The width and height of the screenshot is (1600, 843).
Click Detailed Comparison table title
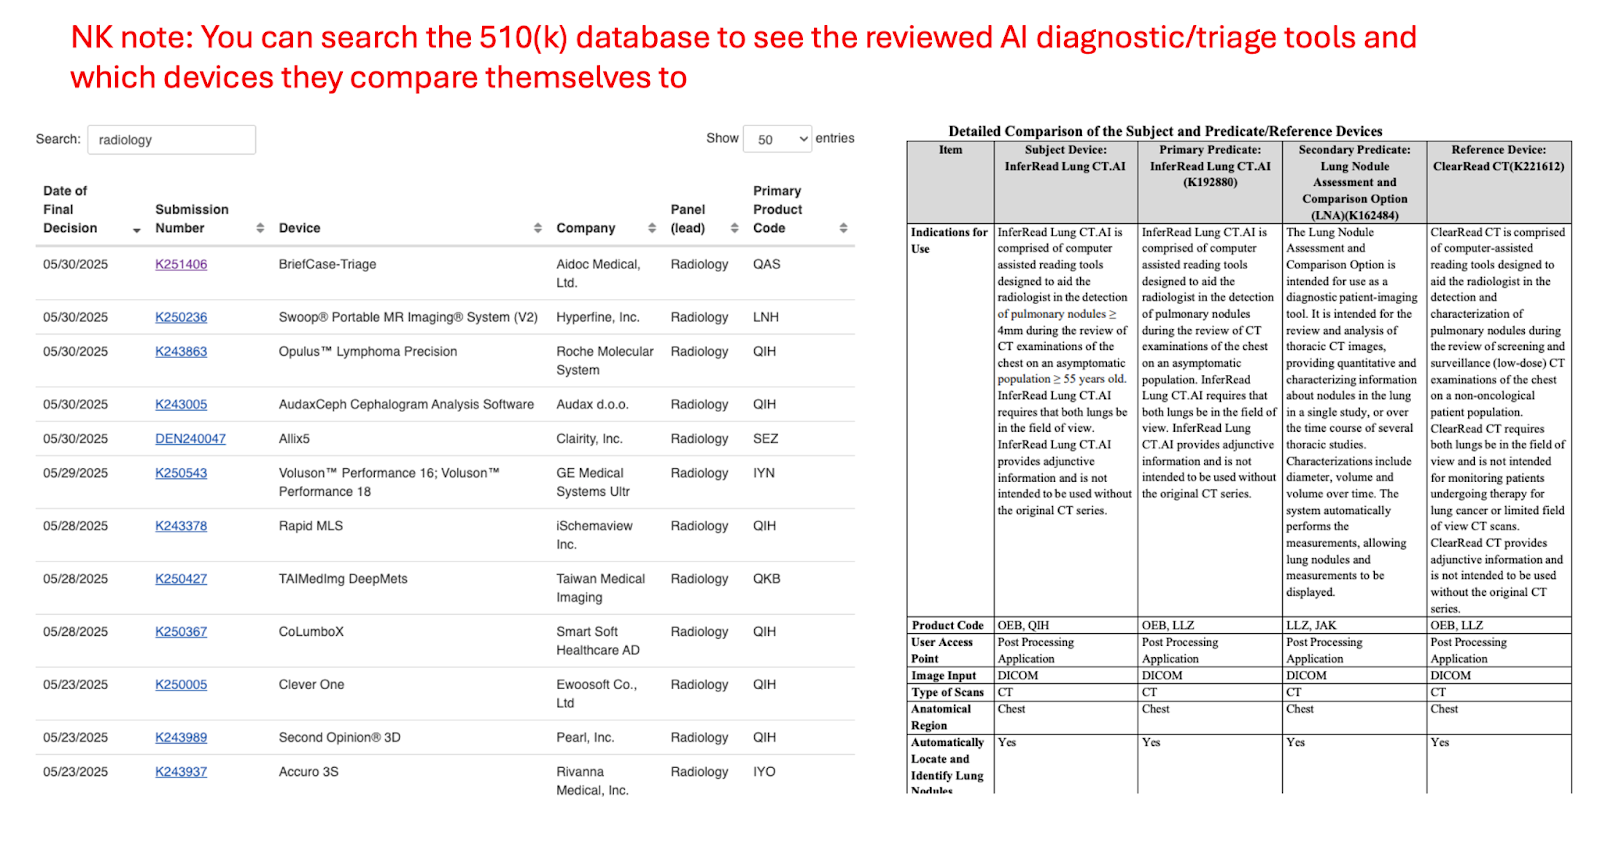[x=1165, y=131]
